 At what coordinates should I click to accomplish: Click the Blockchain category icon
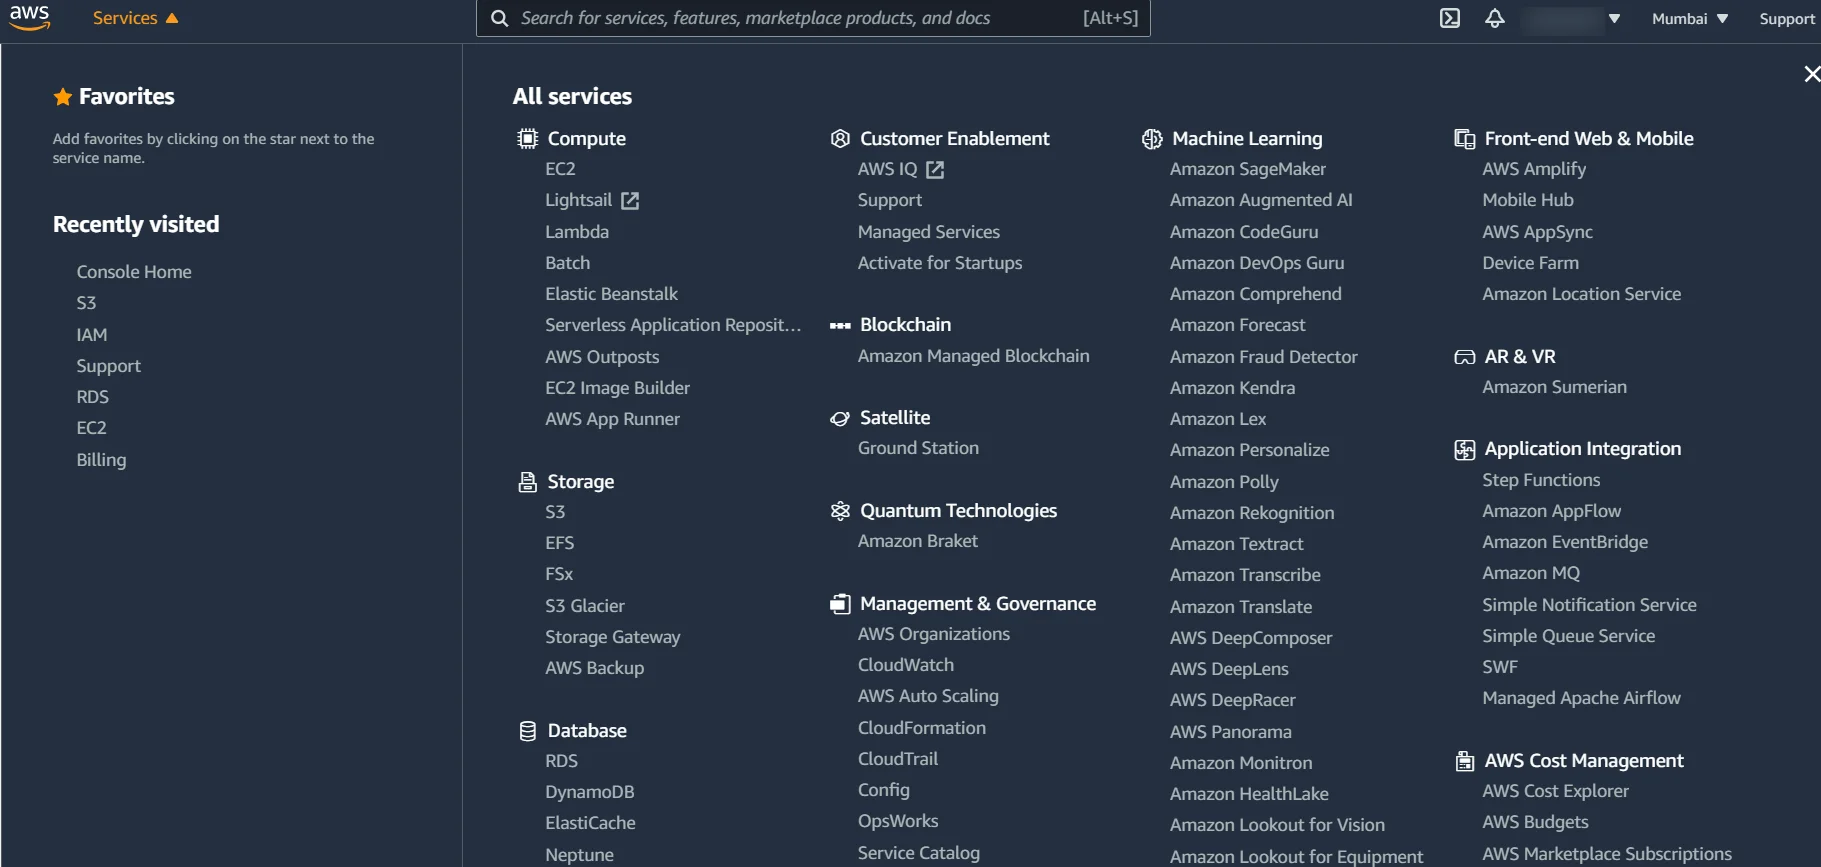(x=840, y=325)
